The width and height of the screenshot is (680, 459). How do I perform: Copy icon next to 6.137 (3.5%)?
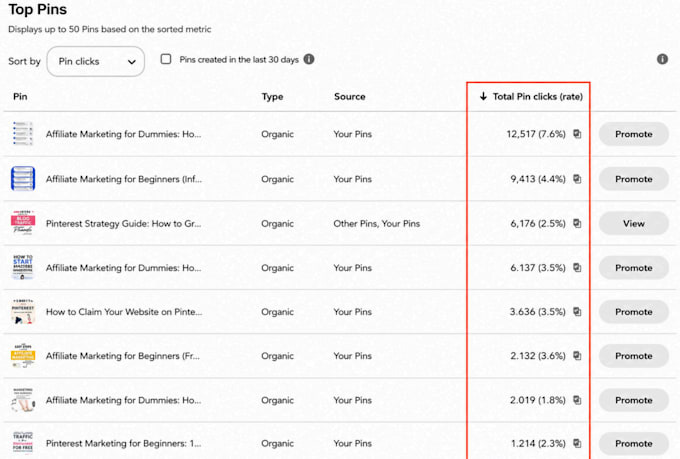tap(577, 268)
